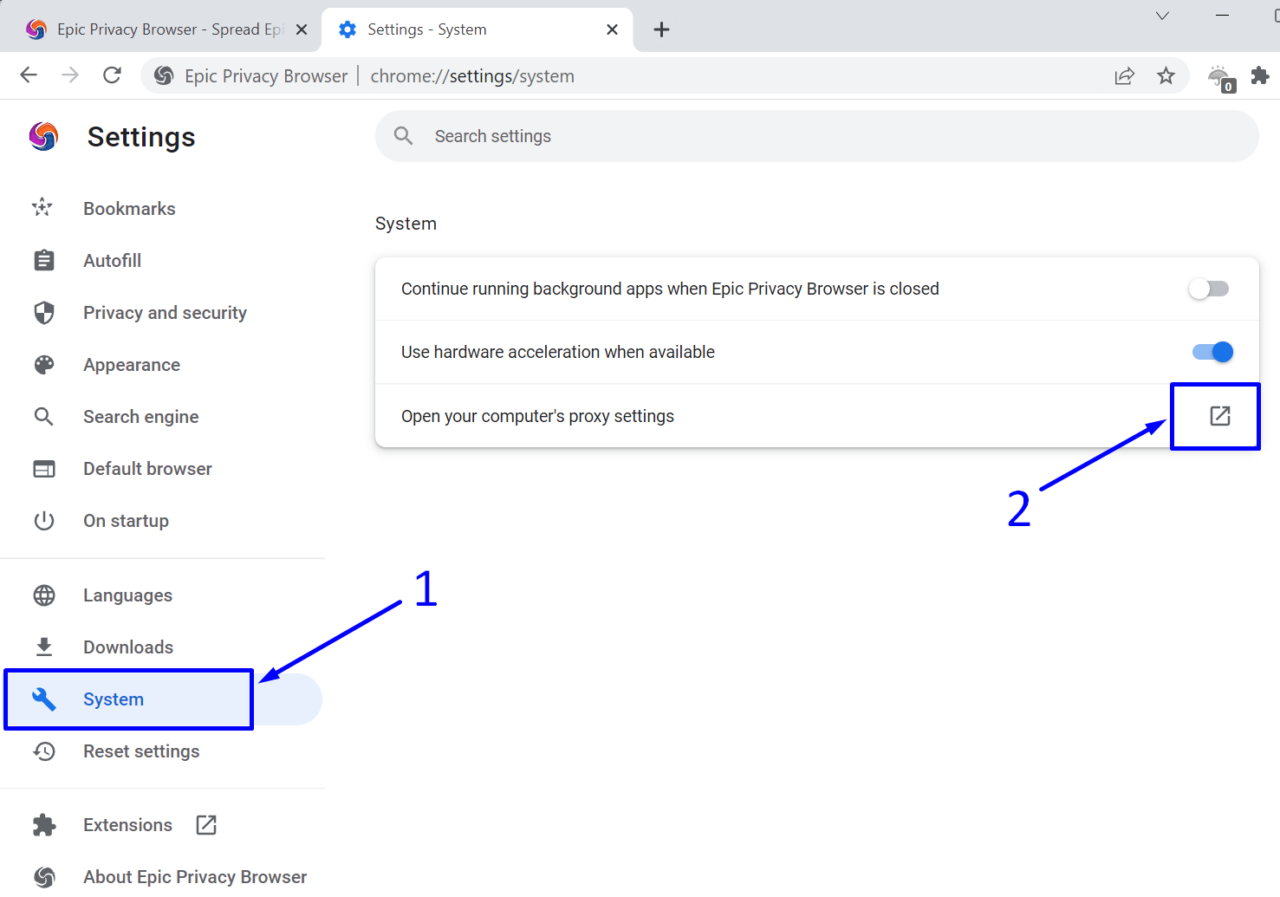Image resolution: width=1280 pixels, height=897 pixels.
Task: Open the tab search chevron dropdown
Action: pyautogui.click(x=1162, y=16)
